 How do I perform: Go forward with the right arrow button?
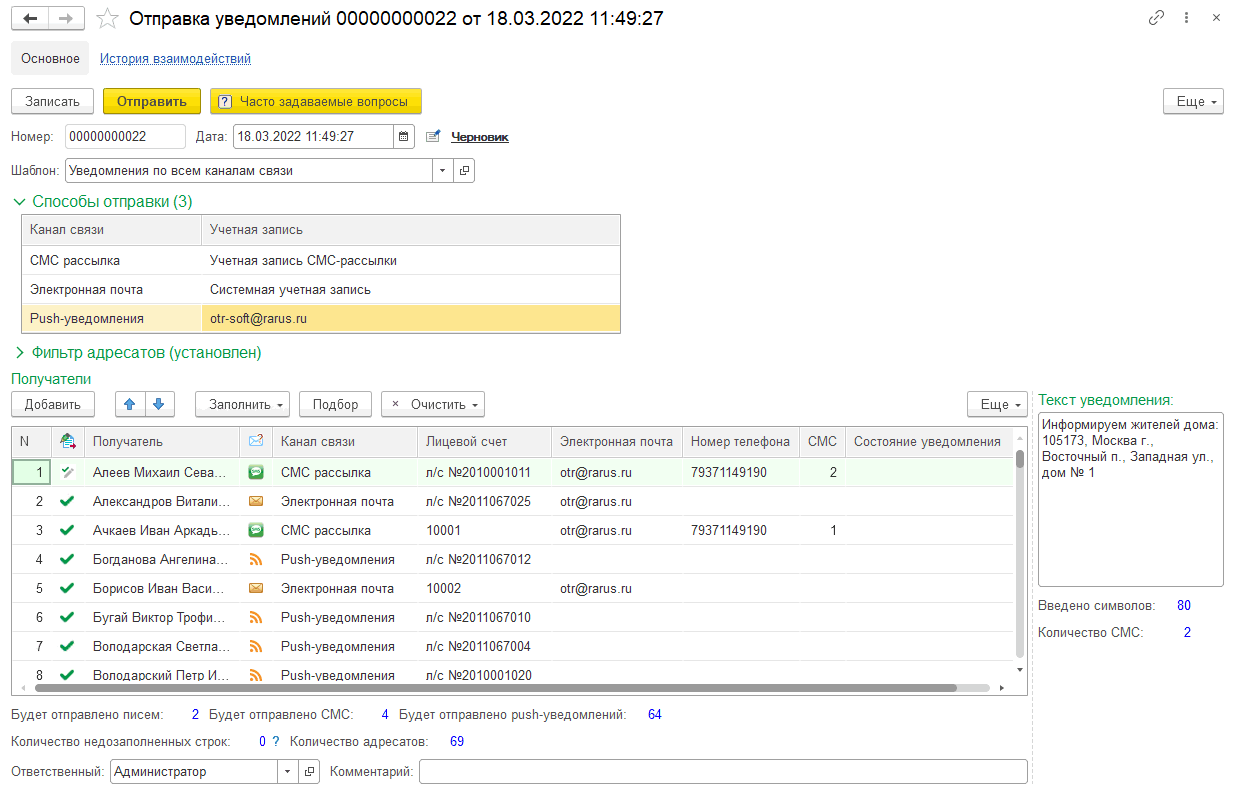click(x=66, y=18)
